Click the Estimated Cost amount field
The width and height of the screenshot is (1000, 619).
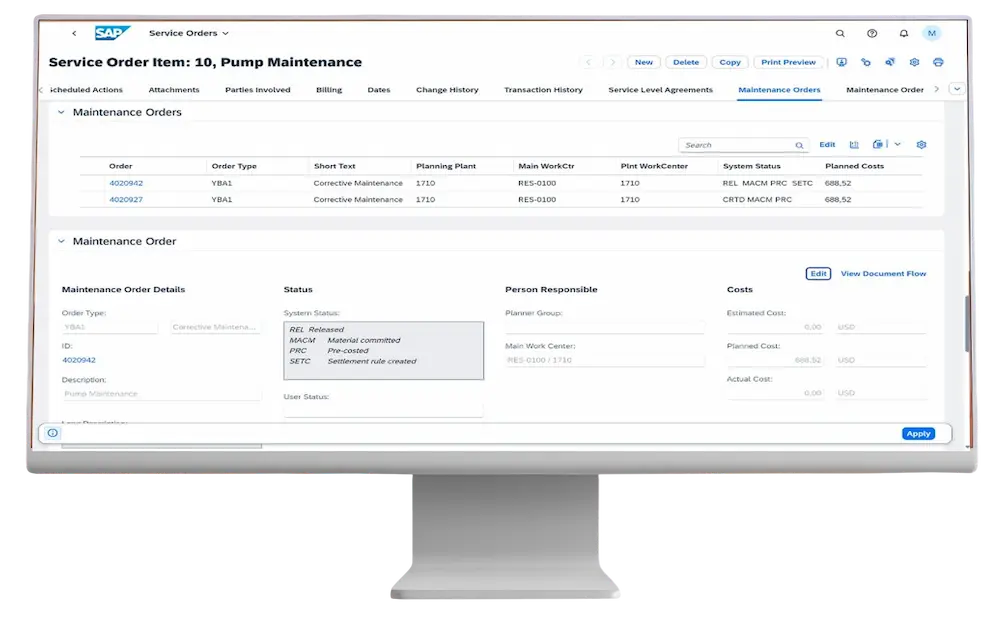click(x=776, y=327)
